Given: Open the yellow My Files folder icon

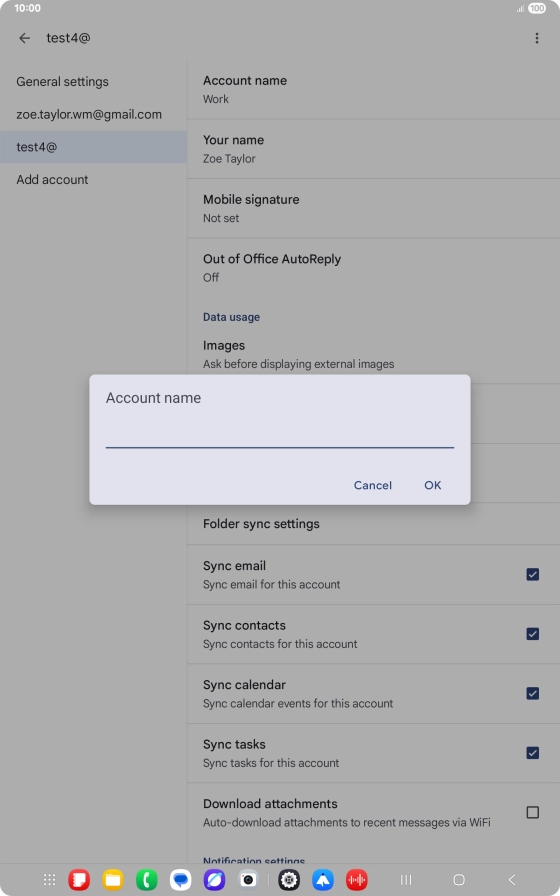Looking at the screenshot, I should pos(113,879).
